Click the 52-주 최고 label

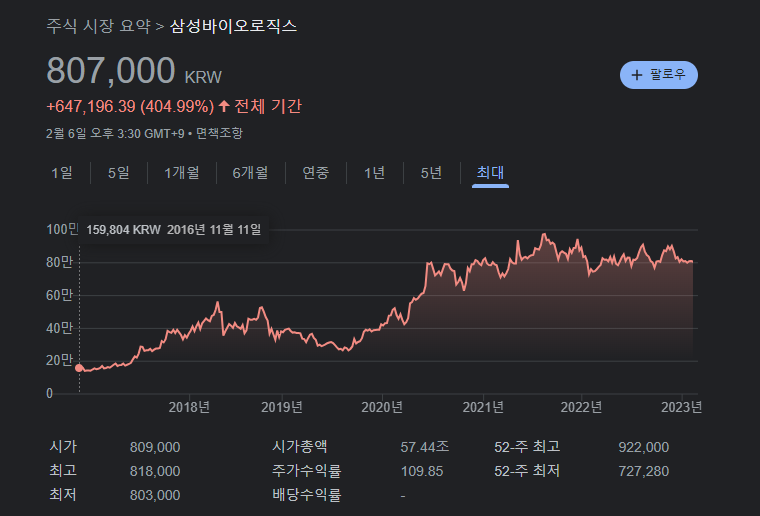[527, 446]
